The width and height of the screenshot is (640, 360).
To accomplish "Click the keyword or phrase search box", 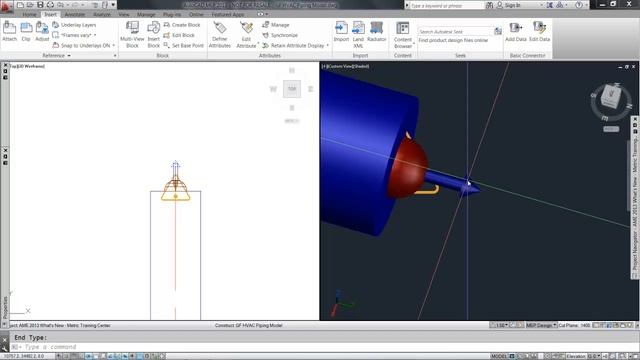I will pos(446,5).
